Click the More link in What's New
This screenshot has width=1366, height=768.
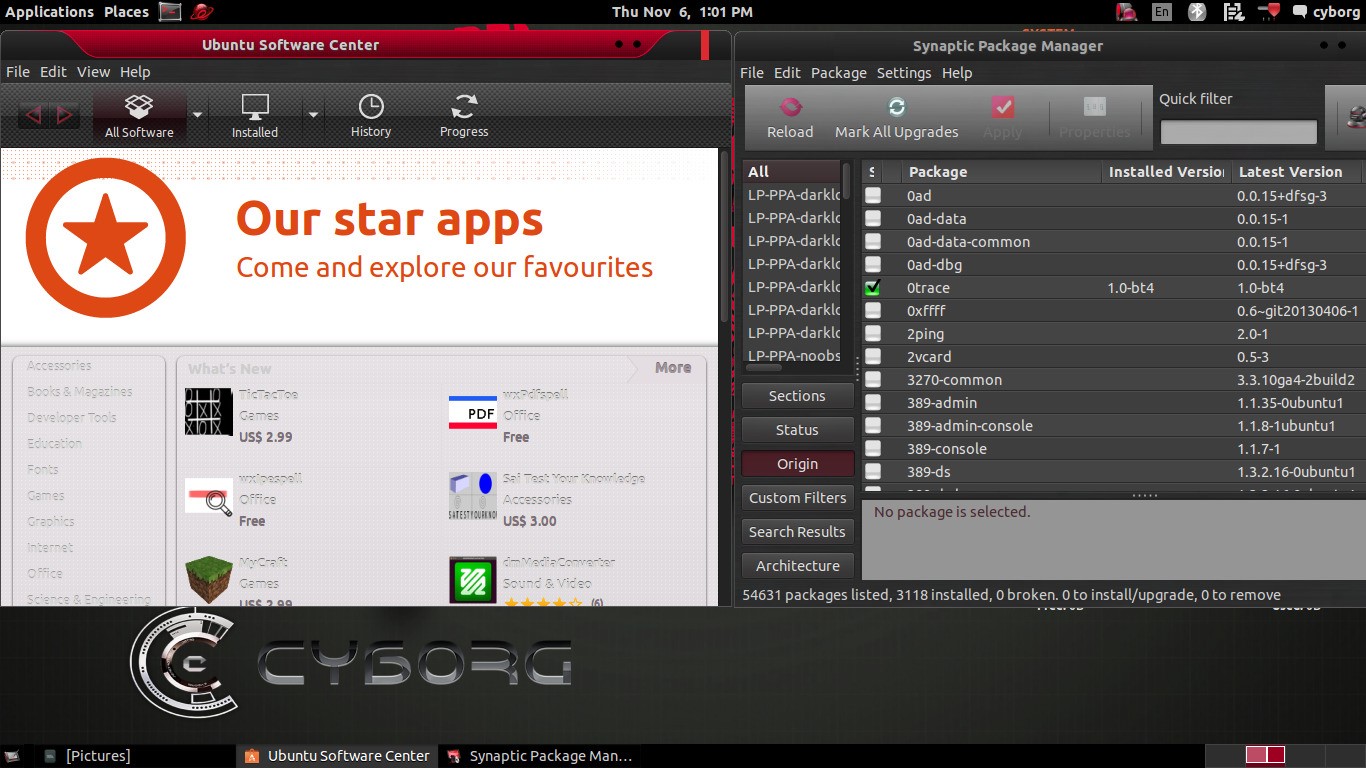pos(672,368)
